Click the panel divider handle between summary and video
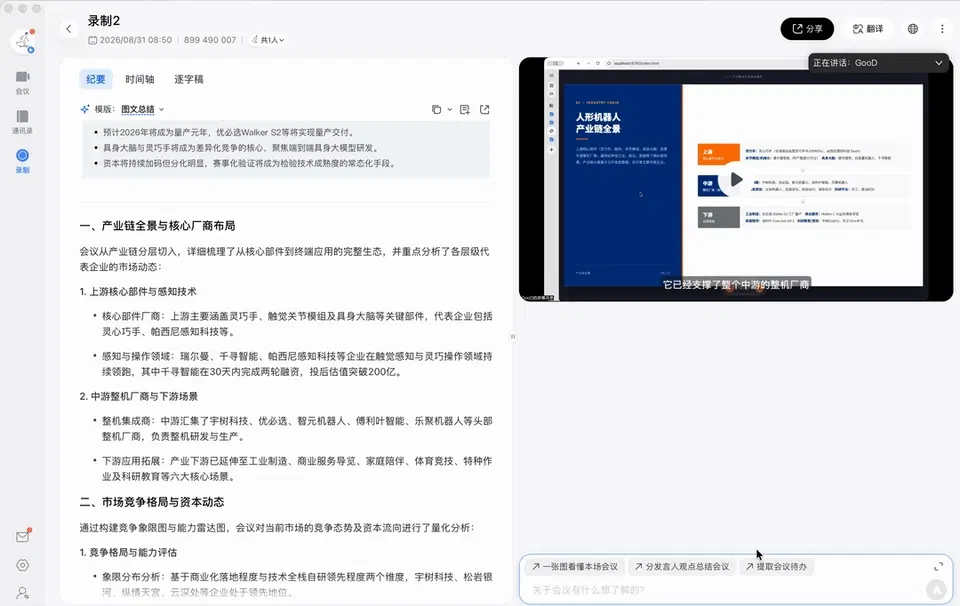The image size is (960, 606). point(513,336)
